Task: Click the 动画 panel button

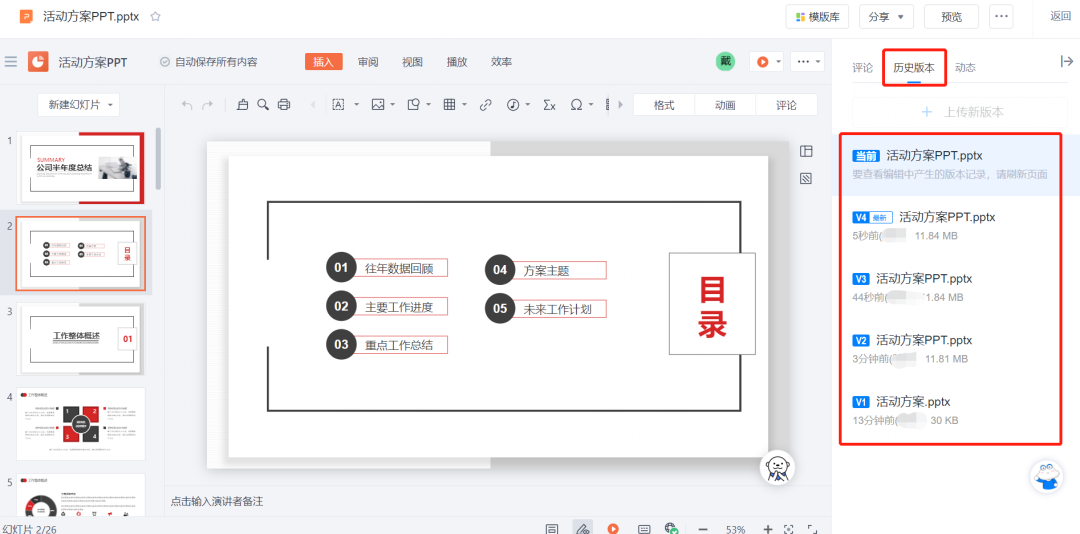Action: pos(725,105)
